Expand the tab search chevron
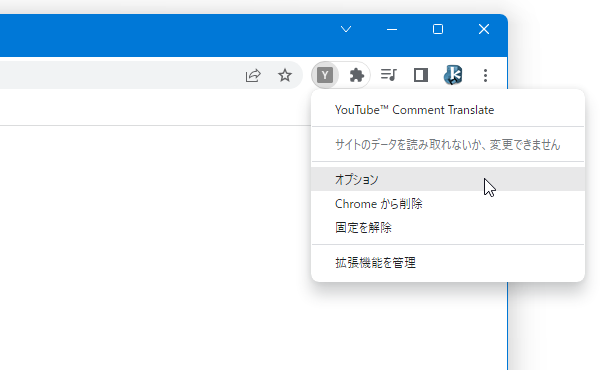600x370 pixels. pyautogui.click(x=346, y=29)
